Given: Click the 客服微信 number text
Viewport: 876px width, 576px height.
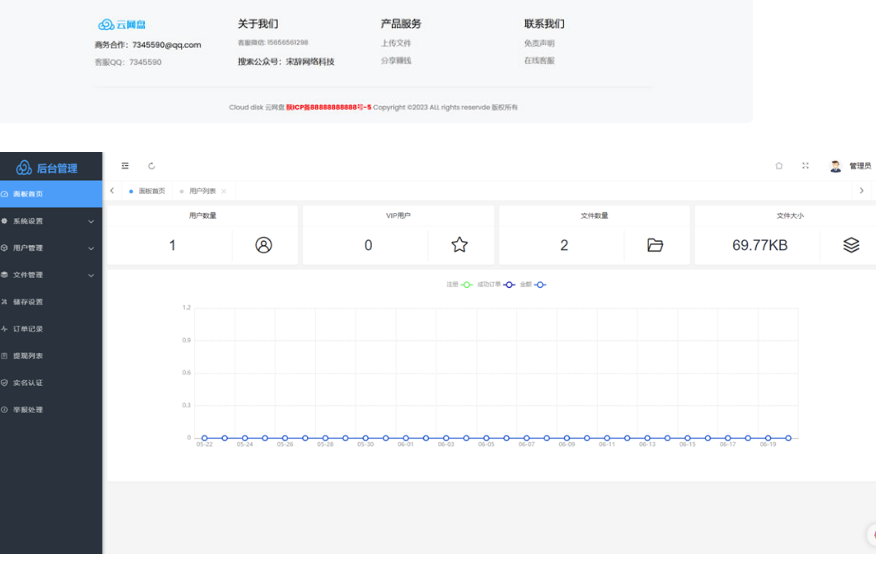Looking at the screenshot, I should pyautogui.click(x=273, y=42).
